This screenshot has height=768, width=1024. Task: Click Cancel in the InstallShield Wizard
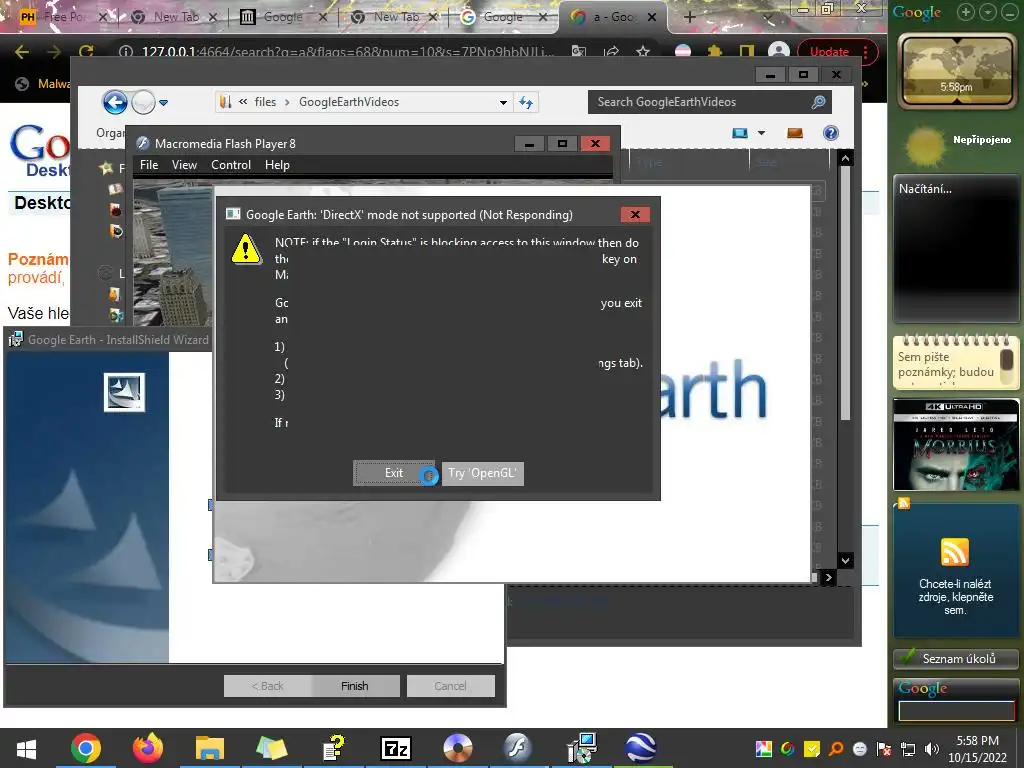[451, 686]
